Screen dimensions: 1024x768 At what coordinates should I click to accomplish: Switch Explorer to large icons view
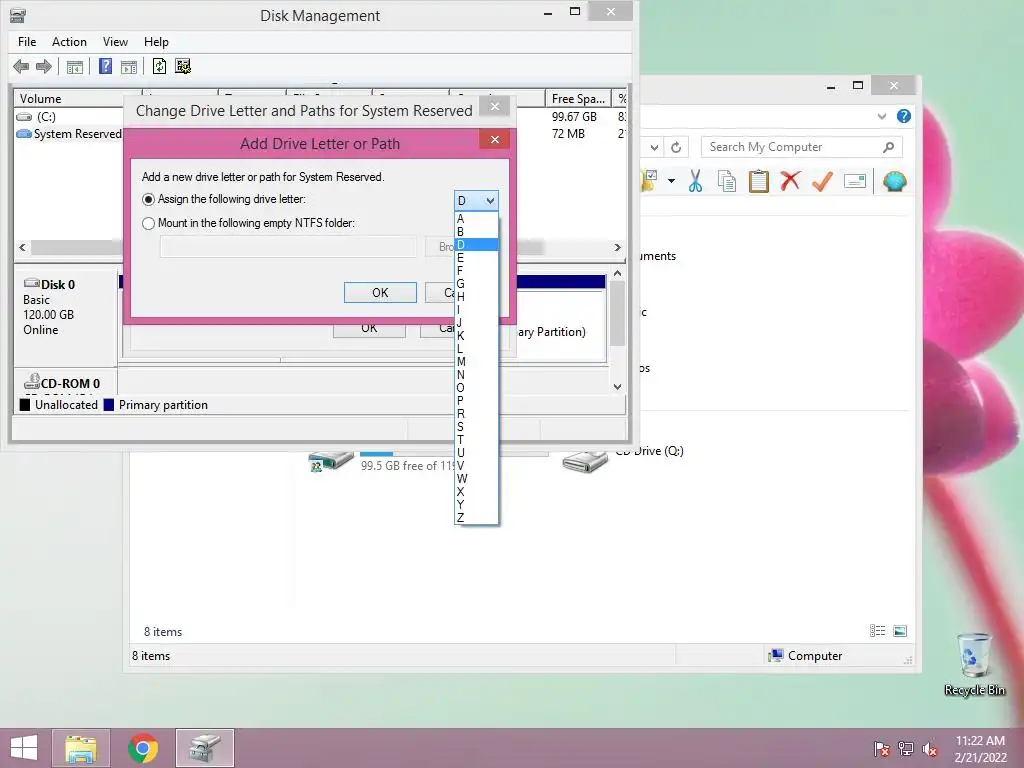tap(900, 631)
